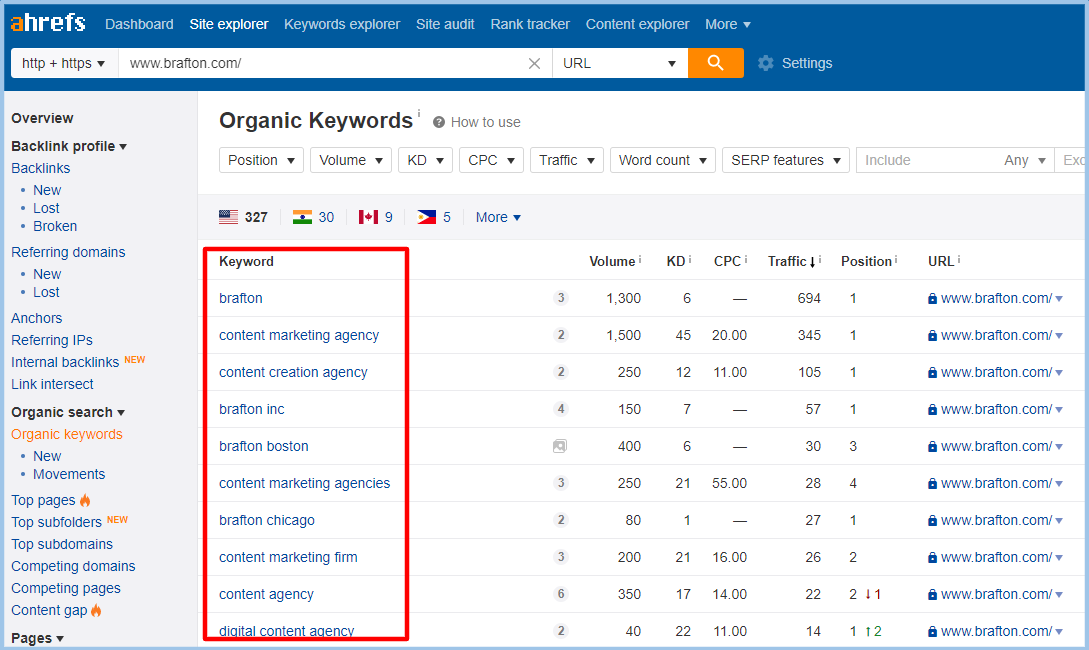The image size is (1089, 650).
Task: Click the info icon next to Volume header
Action: click(x=640, y=260)
